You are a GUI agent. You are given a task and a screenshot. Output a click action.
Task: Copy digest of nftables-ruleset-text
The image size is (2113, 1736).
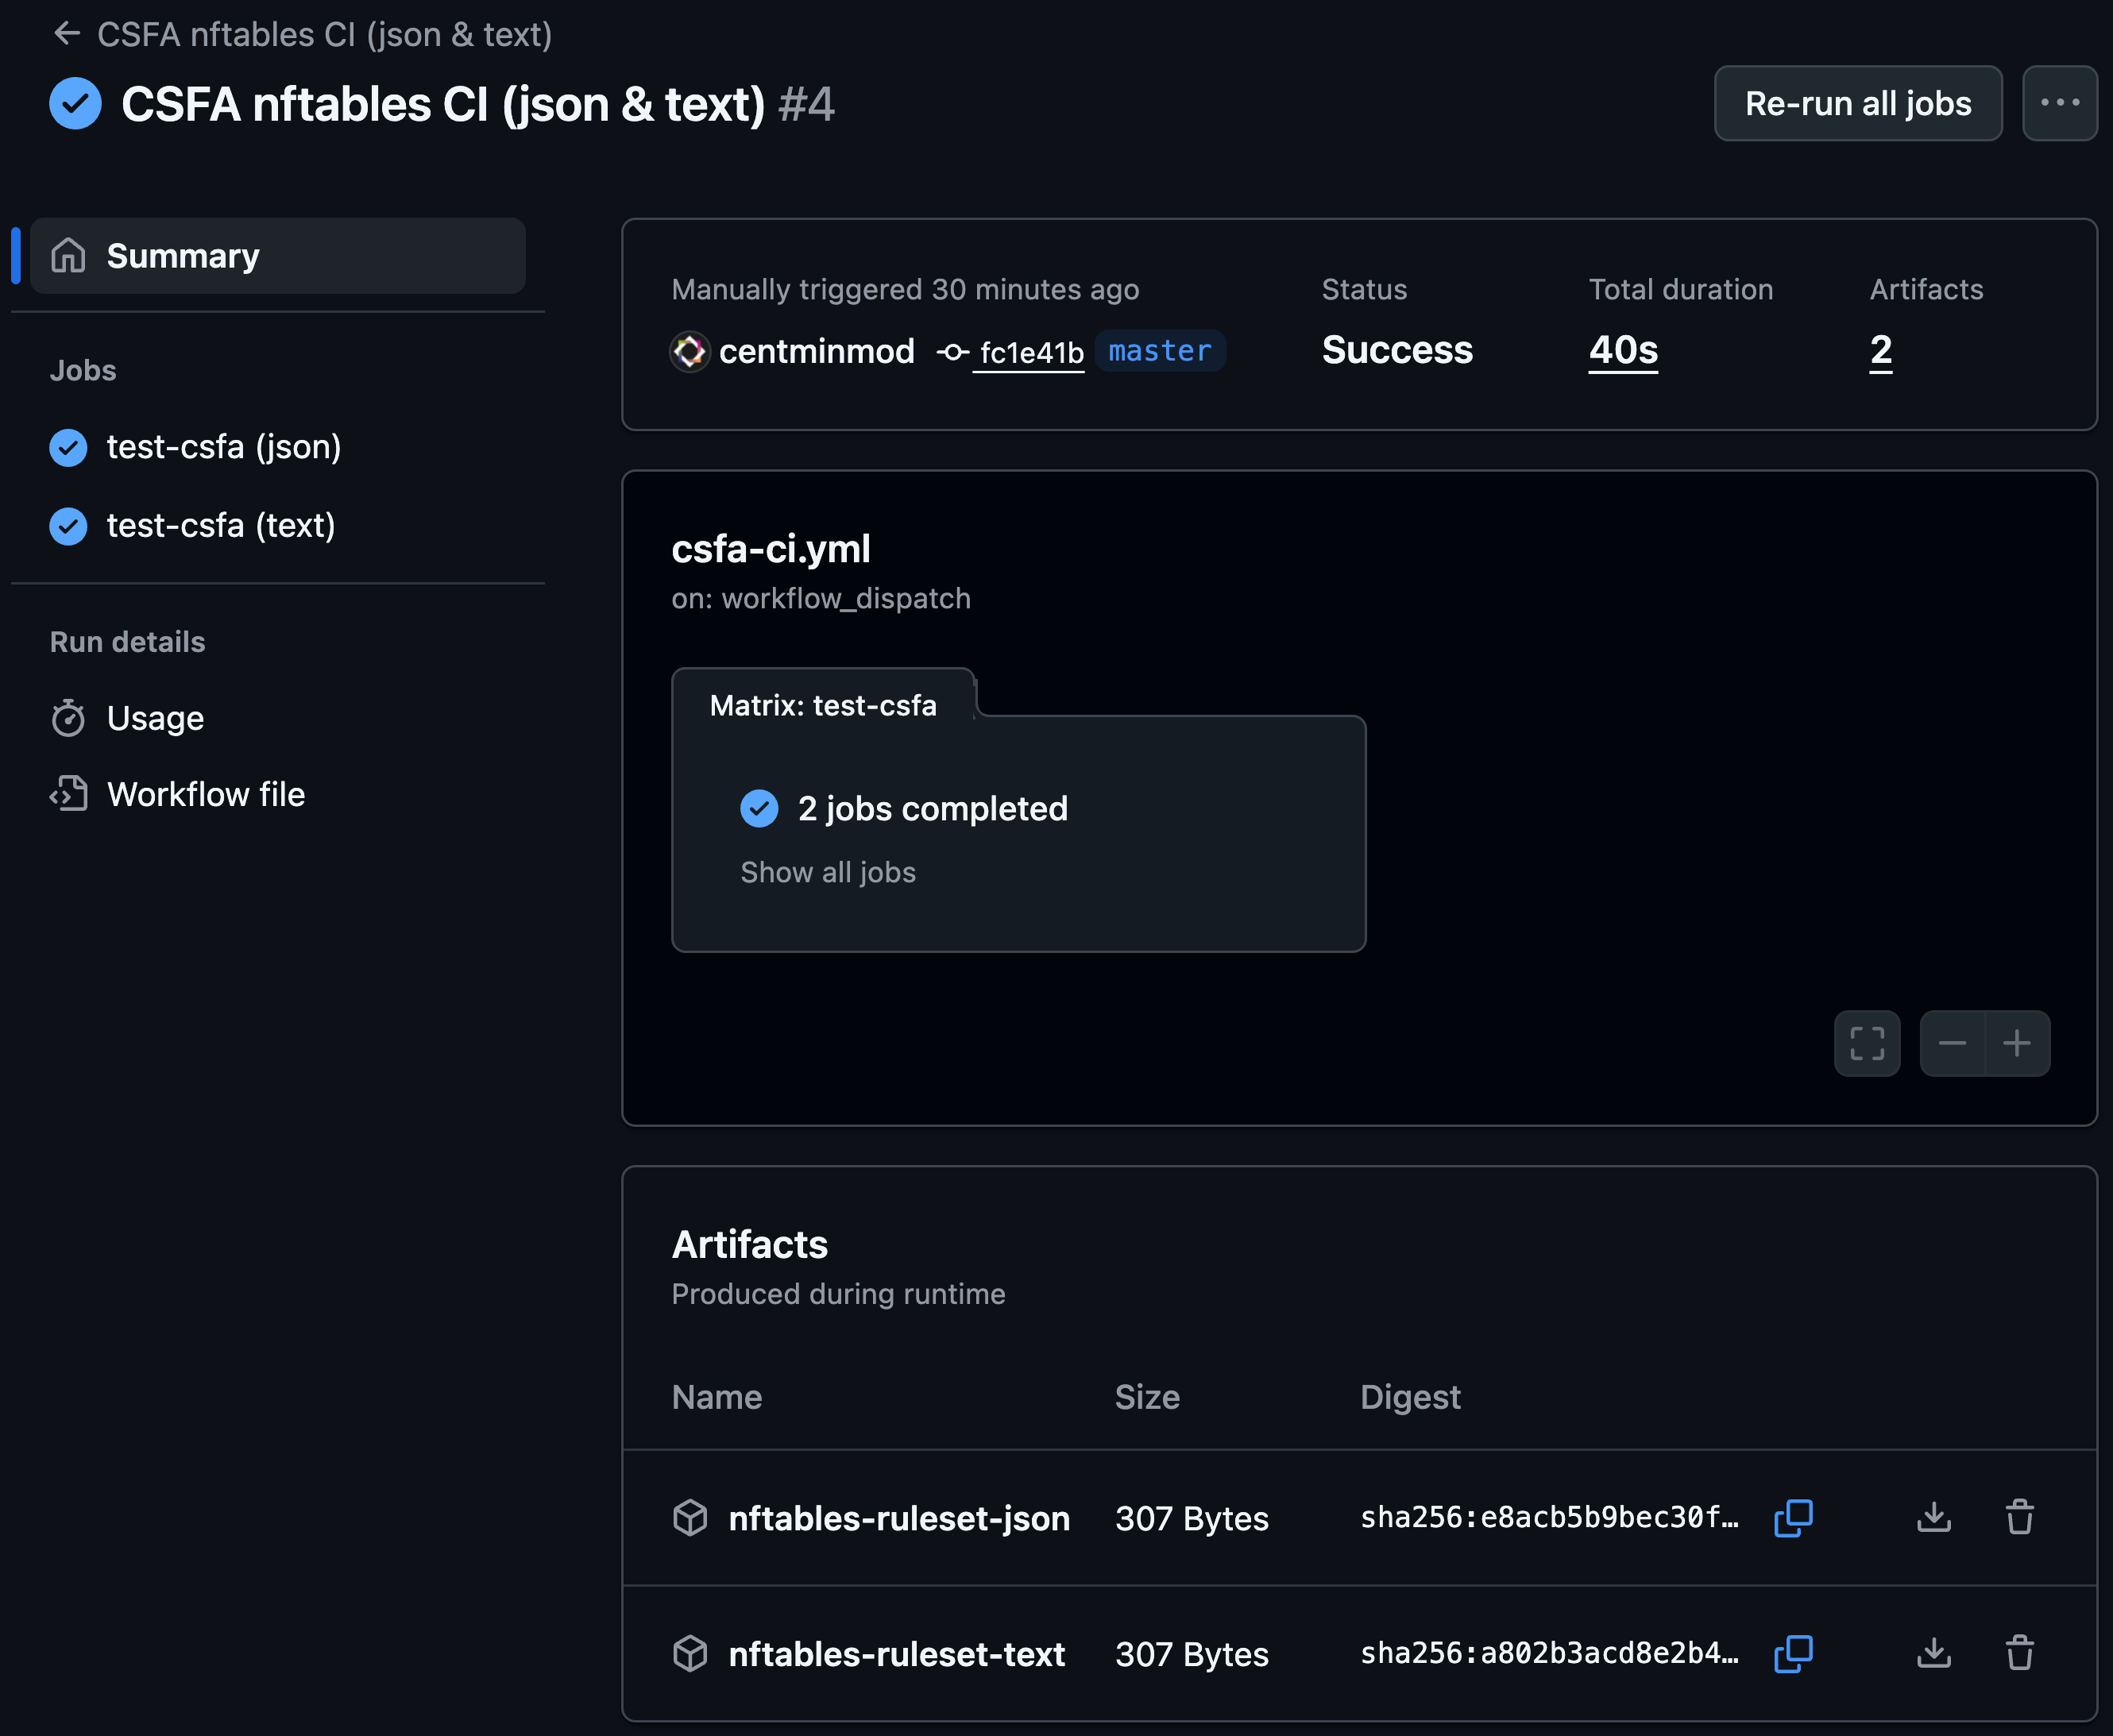click(1793, 1654)
